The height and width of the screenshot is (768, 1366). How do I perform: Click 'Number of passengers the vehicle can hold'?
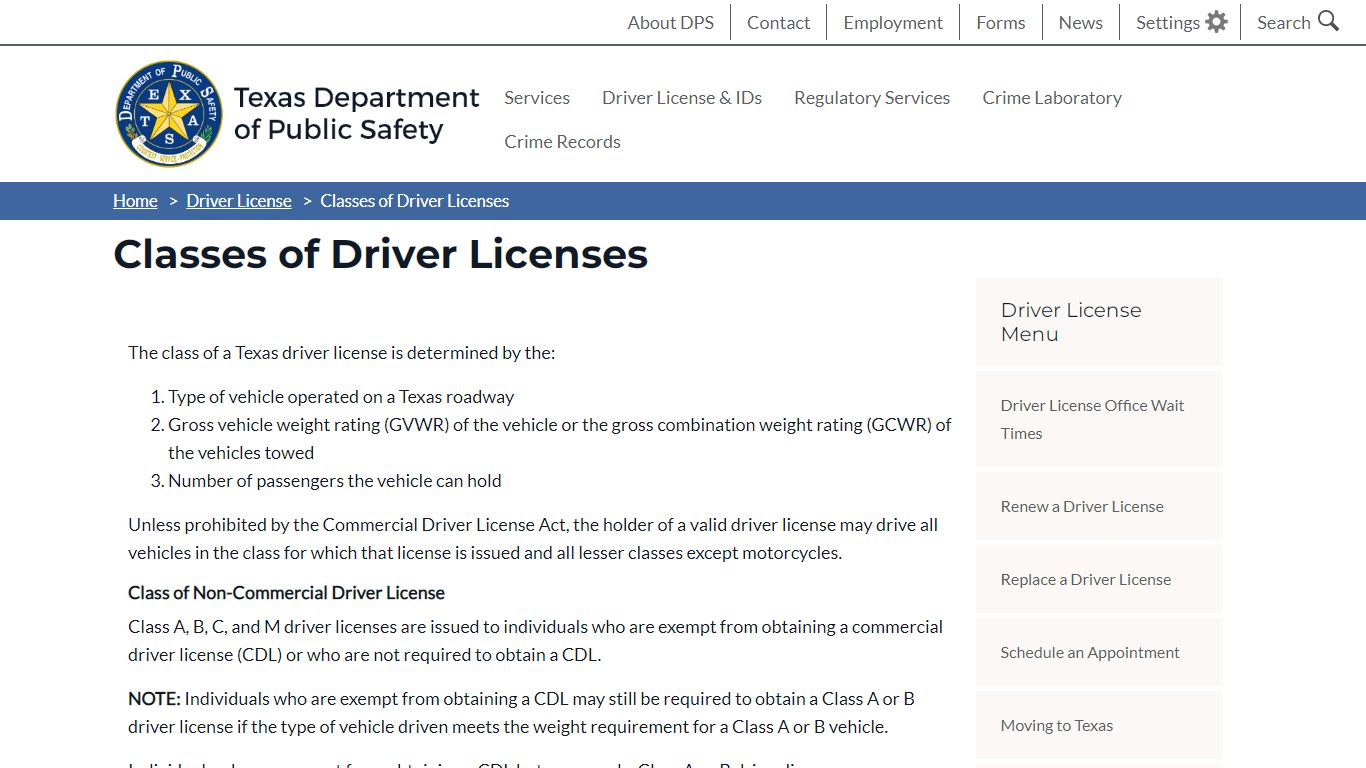[x=335, y=480]
